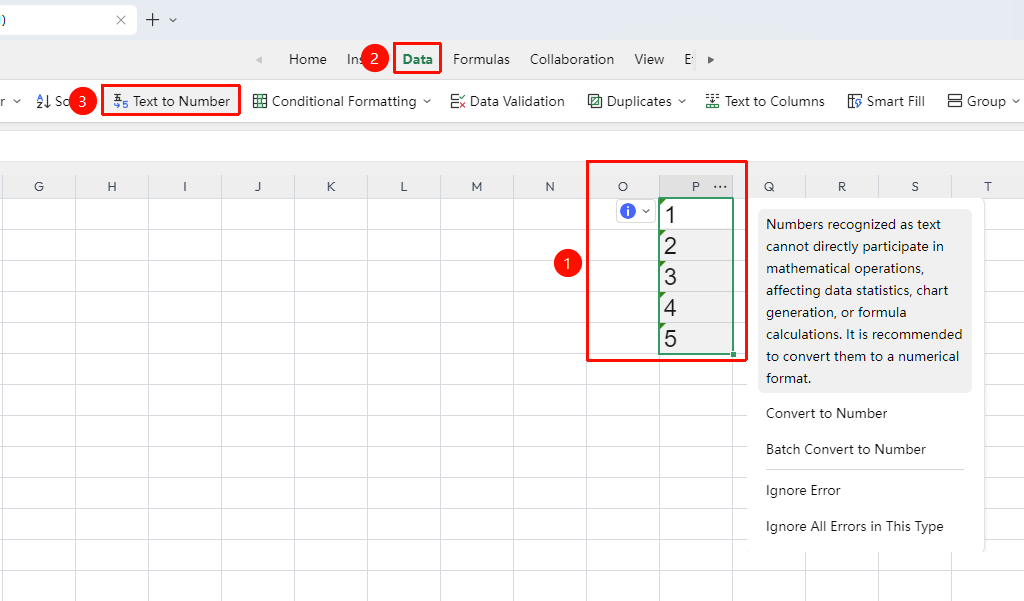This screenshot has width=1024, height=601.
Task: Click the Duplicates icon
Action: [595, 101]
